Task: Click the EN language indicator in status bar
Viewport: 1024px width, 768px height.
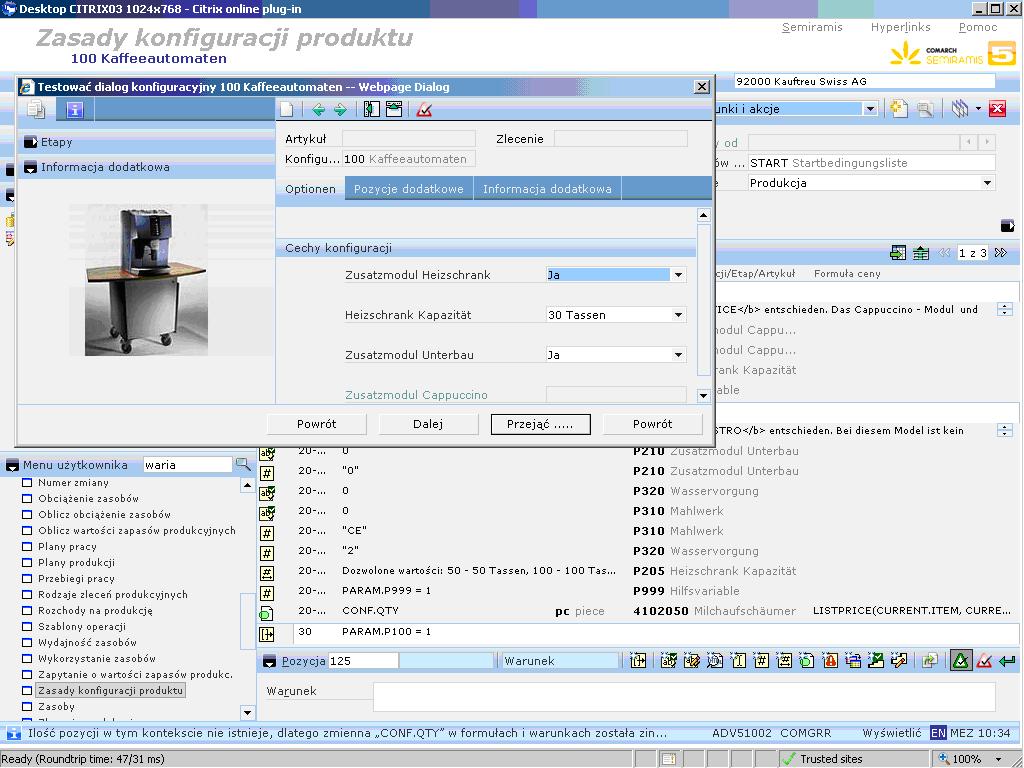Action: [938, 733]
